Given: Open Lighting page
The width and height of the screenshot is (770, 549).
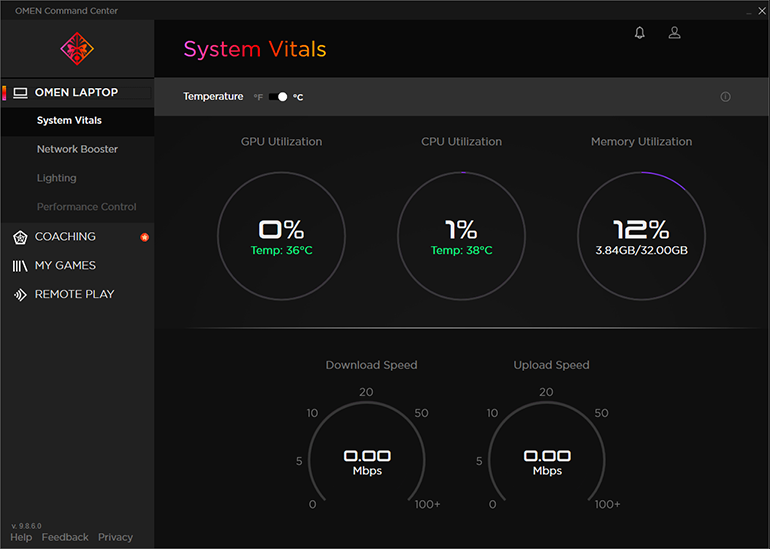Looking at the screenshot, I should pyautogui.click(x=78, y=178).
